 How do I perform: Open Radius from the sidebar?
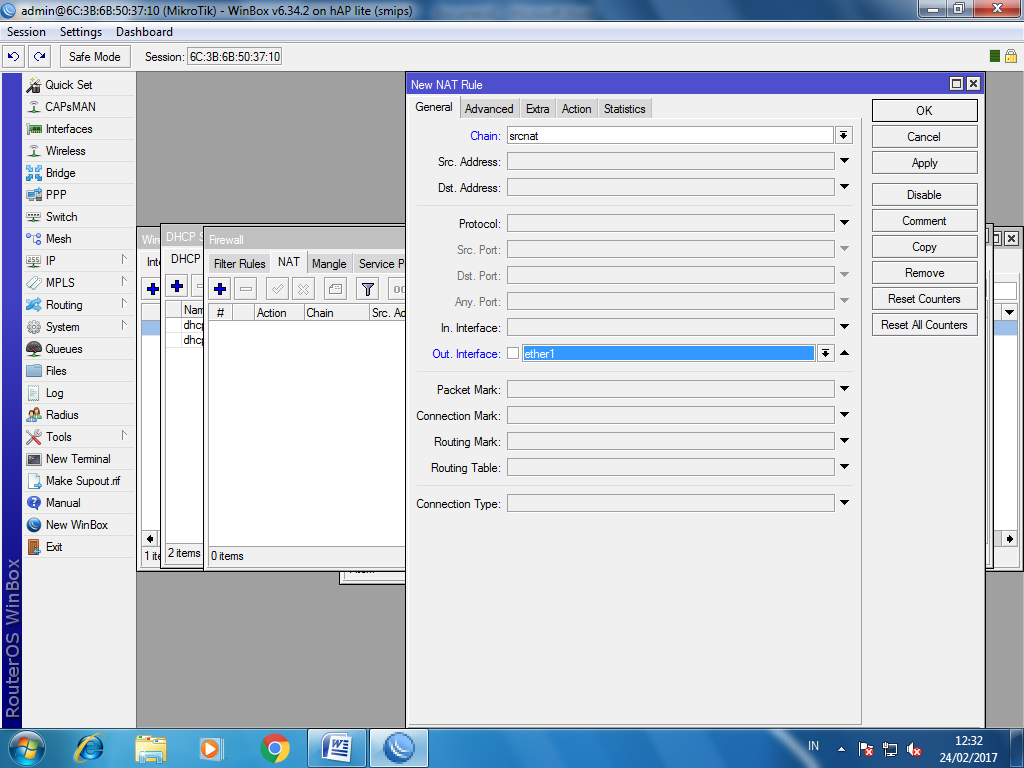click(52, 415)
